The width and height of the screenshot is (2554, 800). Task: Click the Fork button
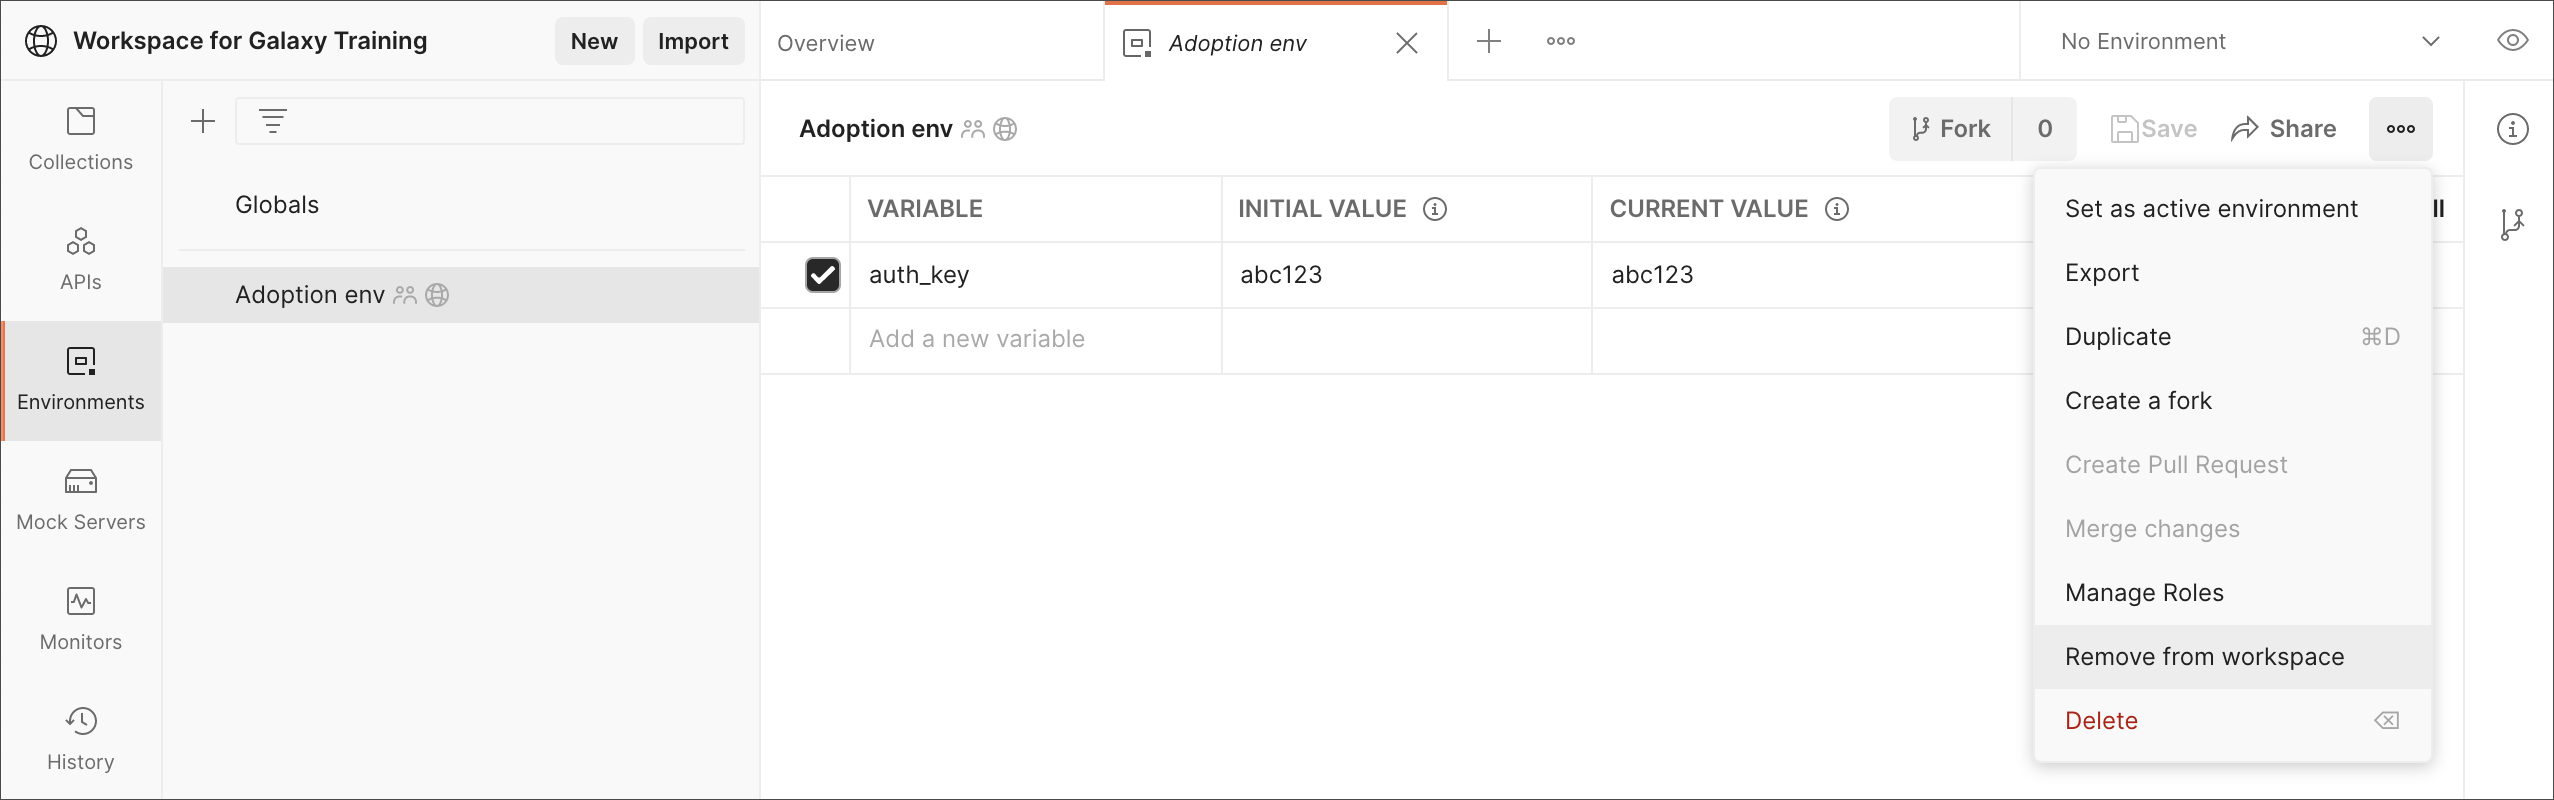point(1950,129)
